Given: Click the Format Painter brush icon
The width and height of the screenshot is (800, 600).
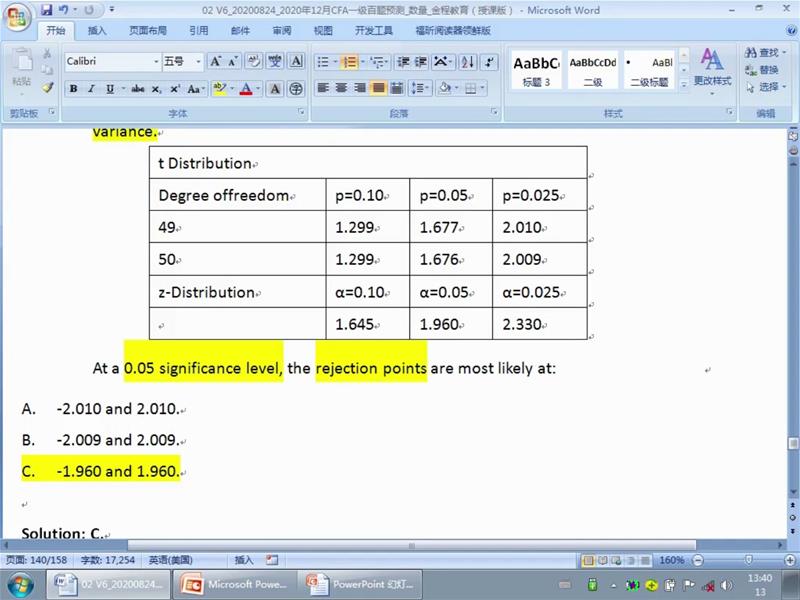Looking at the screenshot, I should 48,86.
